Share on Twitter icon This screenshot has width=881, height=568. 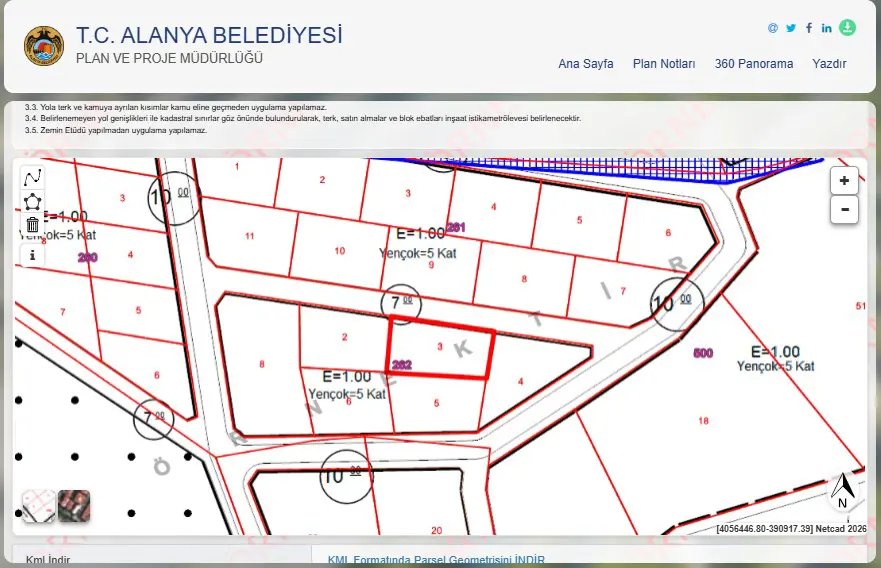[x=791, y=28]
